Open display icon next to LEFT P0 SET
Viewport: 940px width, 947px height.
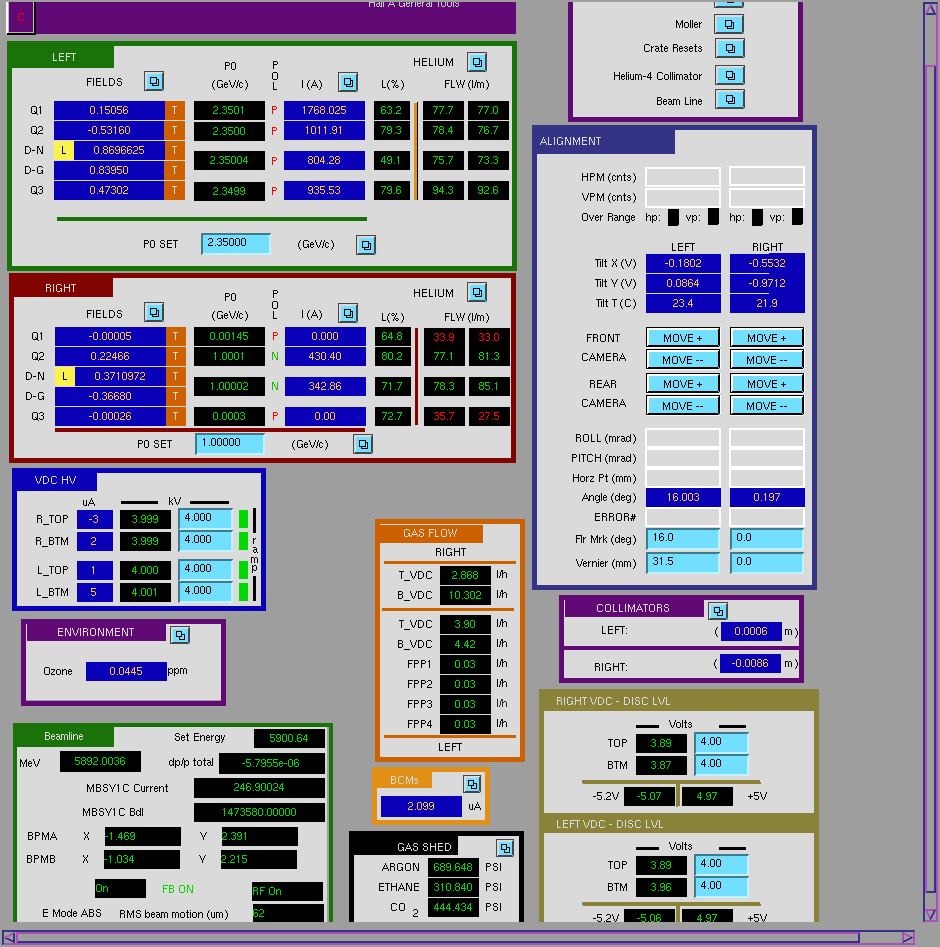pyautogui.click(x=365, y=245)
